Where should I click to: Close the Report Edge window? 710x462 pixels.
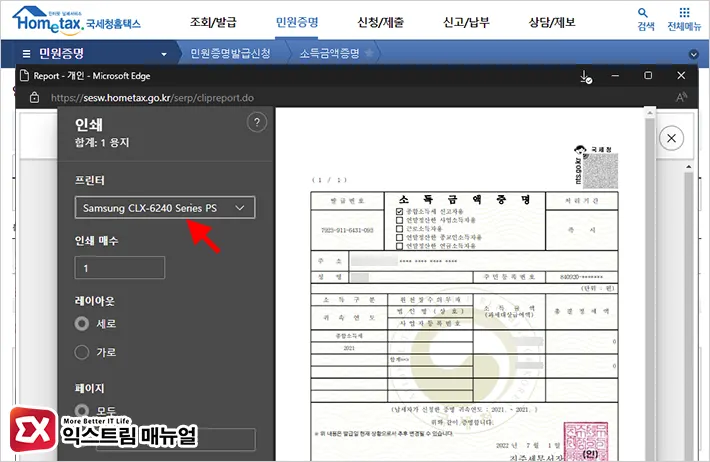coord(681,76)
